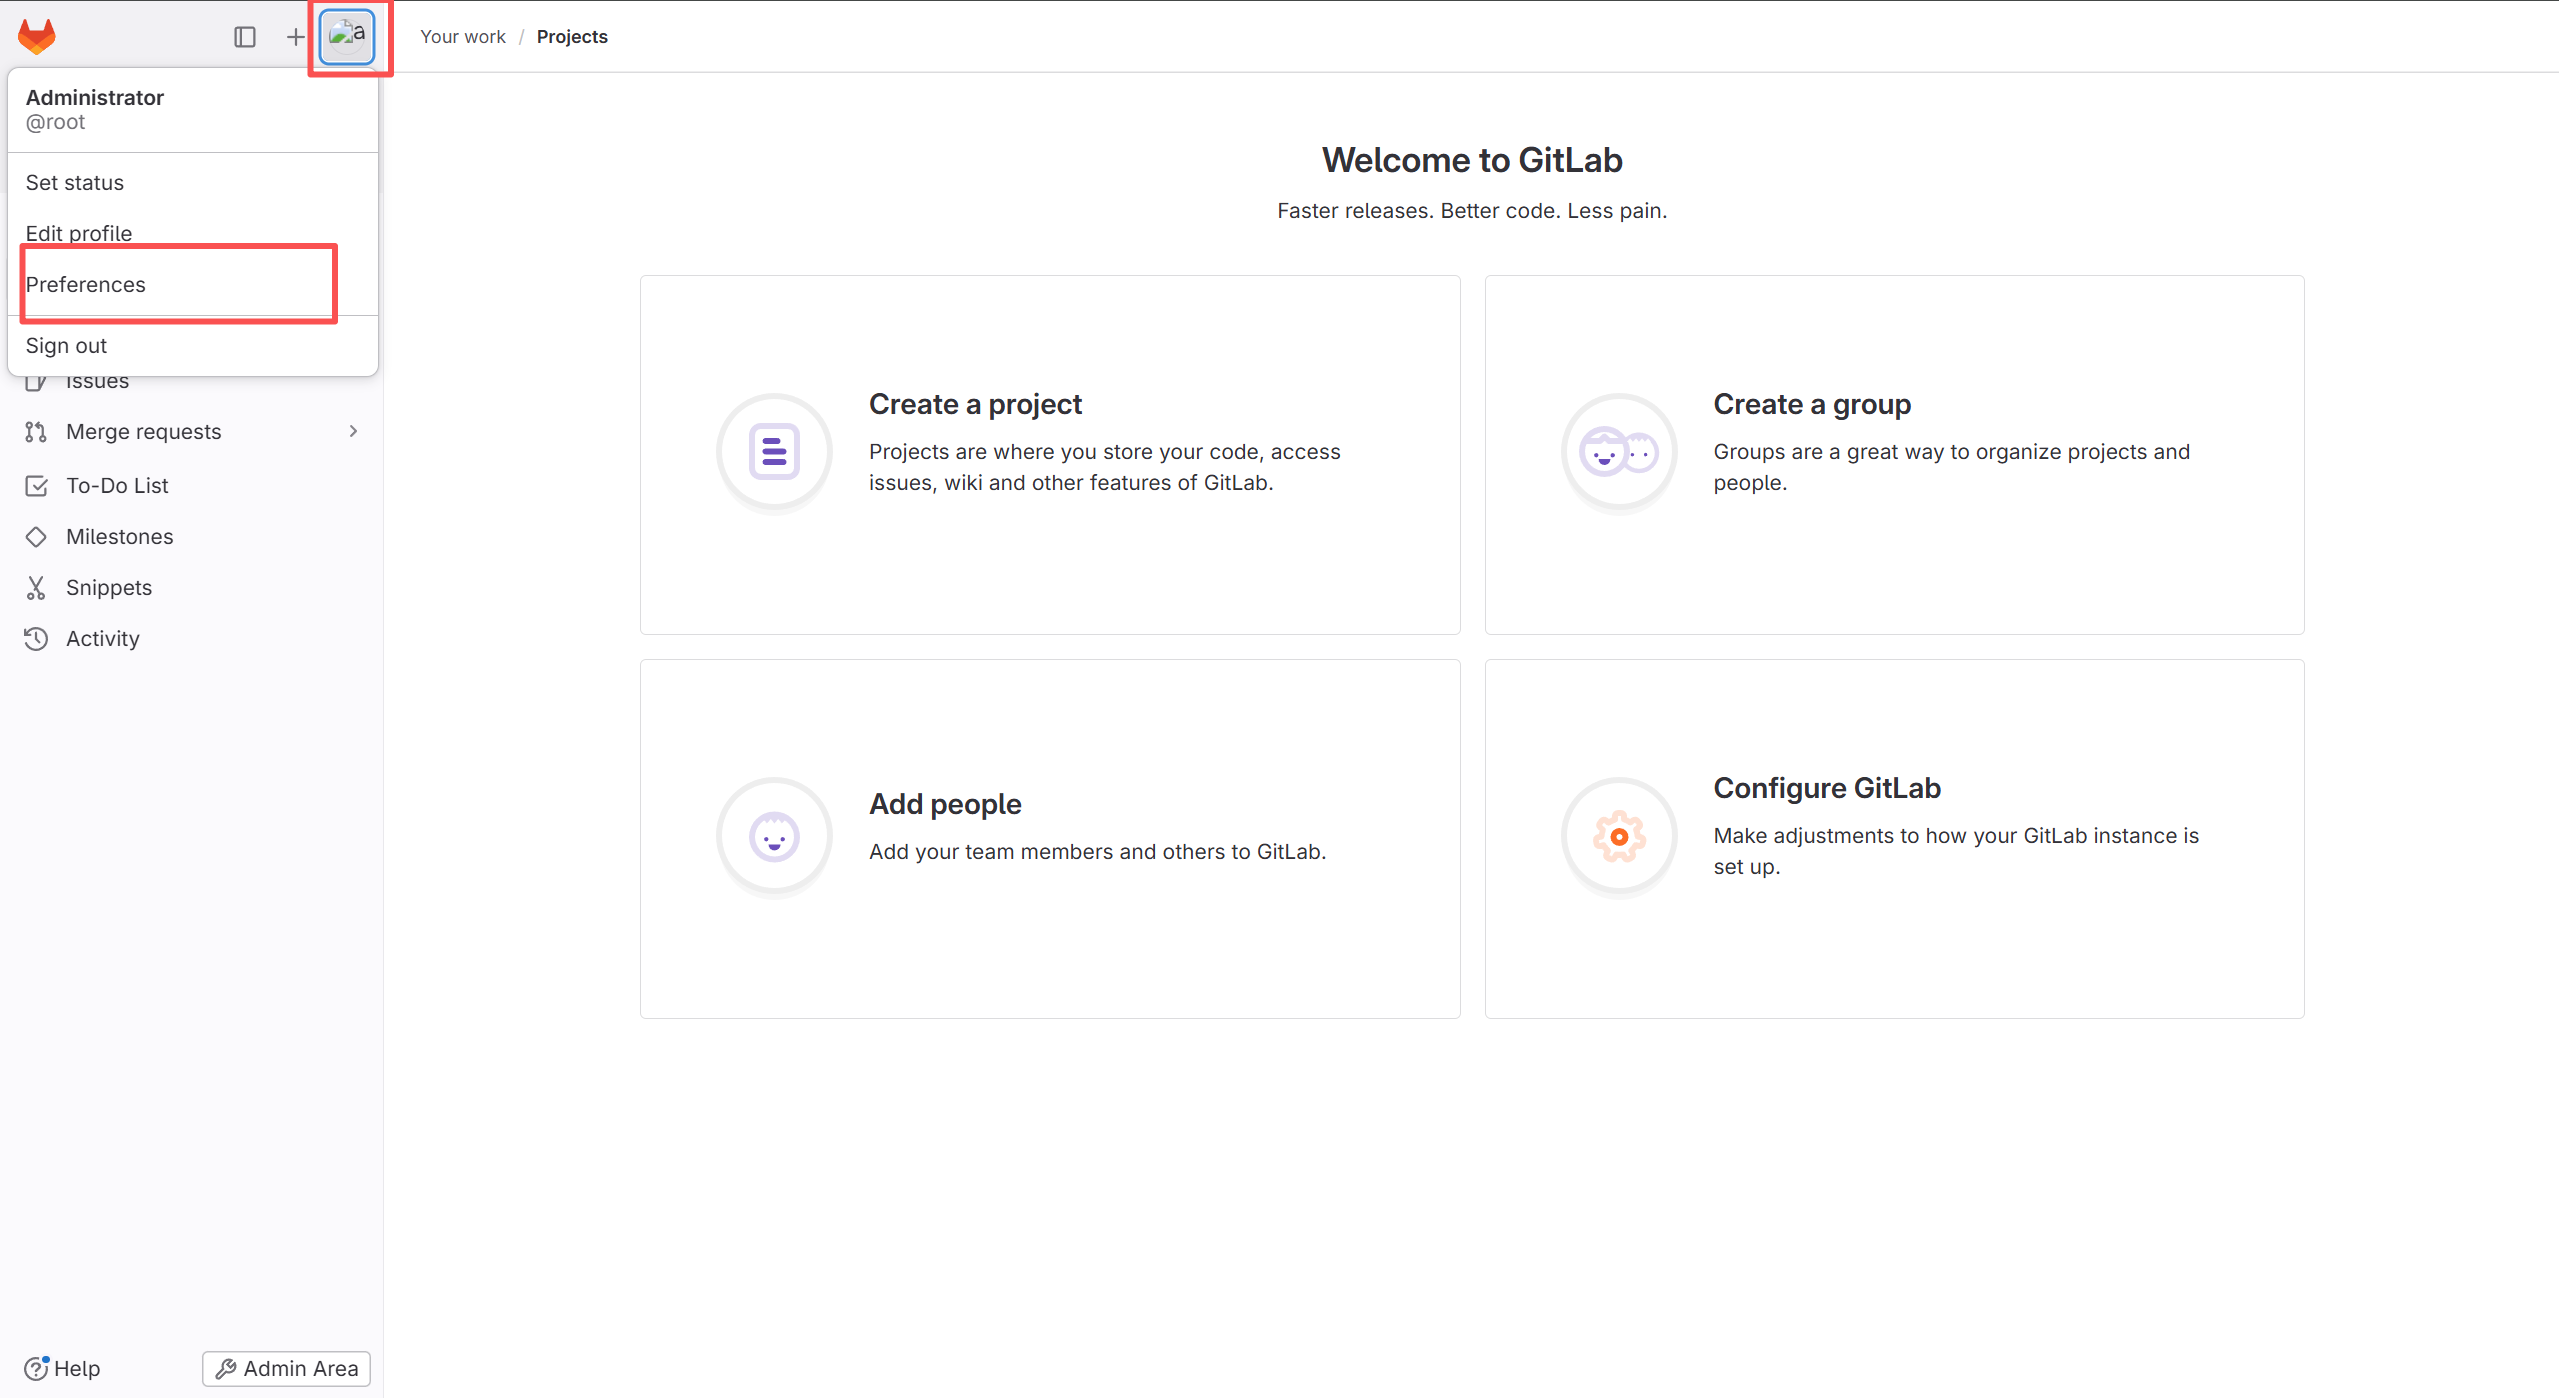The image size is (2559, 1398).
Task: Follow the Your work breadcrumb link
Action: pos(463,37)
